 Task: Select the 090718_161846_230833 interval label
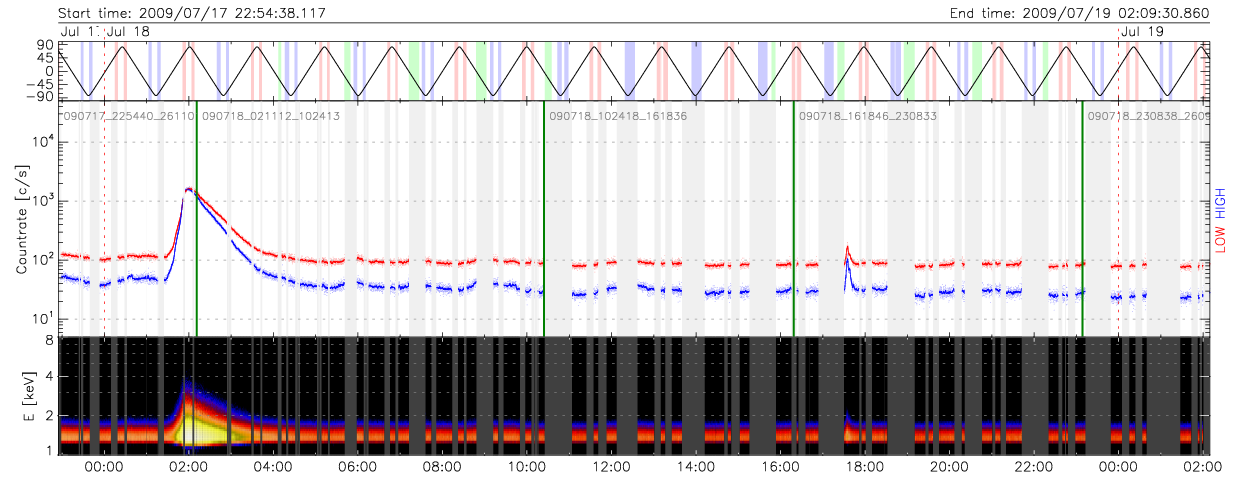pyautogui.click(x=867, y=117)
